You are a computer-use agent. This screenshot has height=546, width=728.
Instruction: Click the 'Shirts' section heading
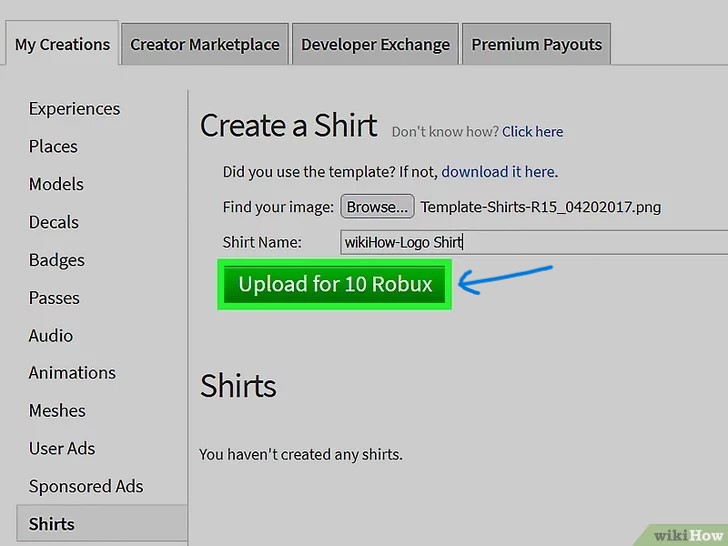click(x=238, y=386)
